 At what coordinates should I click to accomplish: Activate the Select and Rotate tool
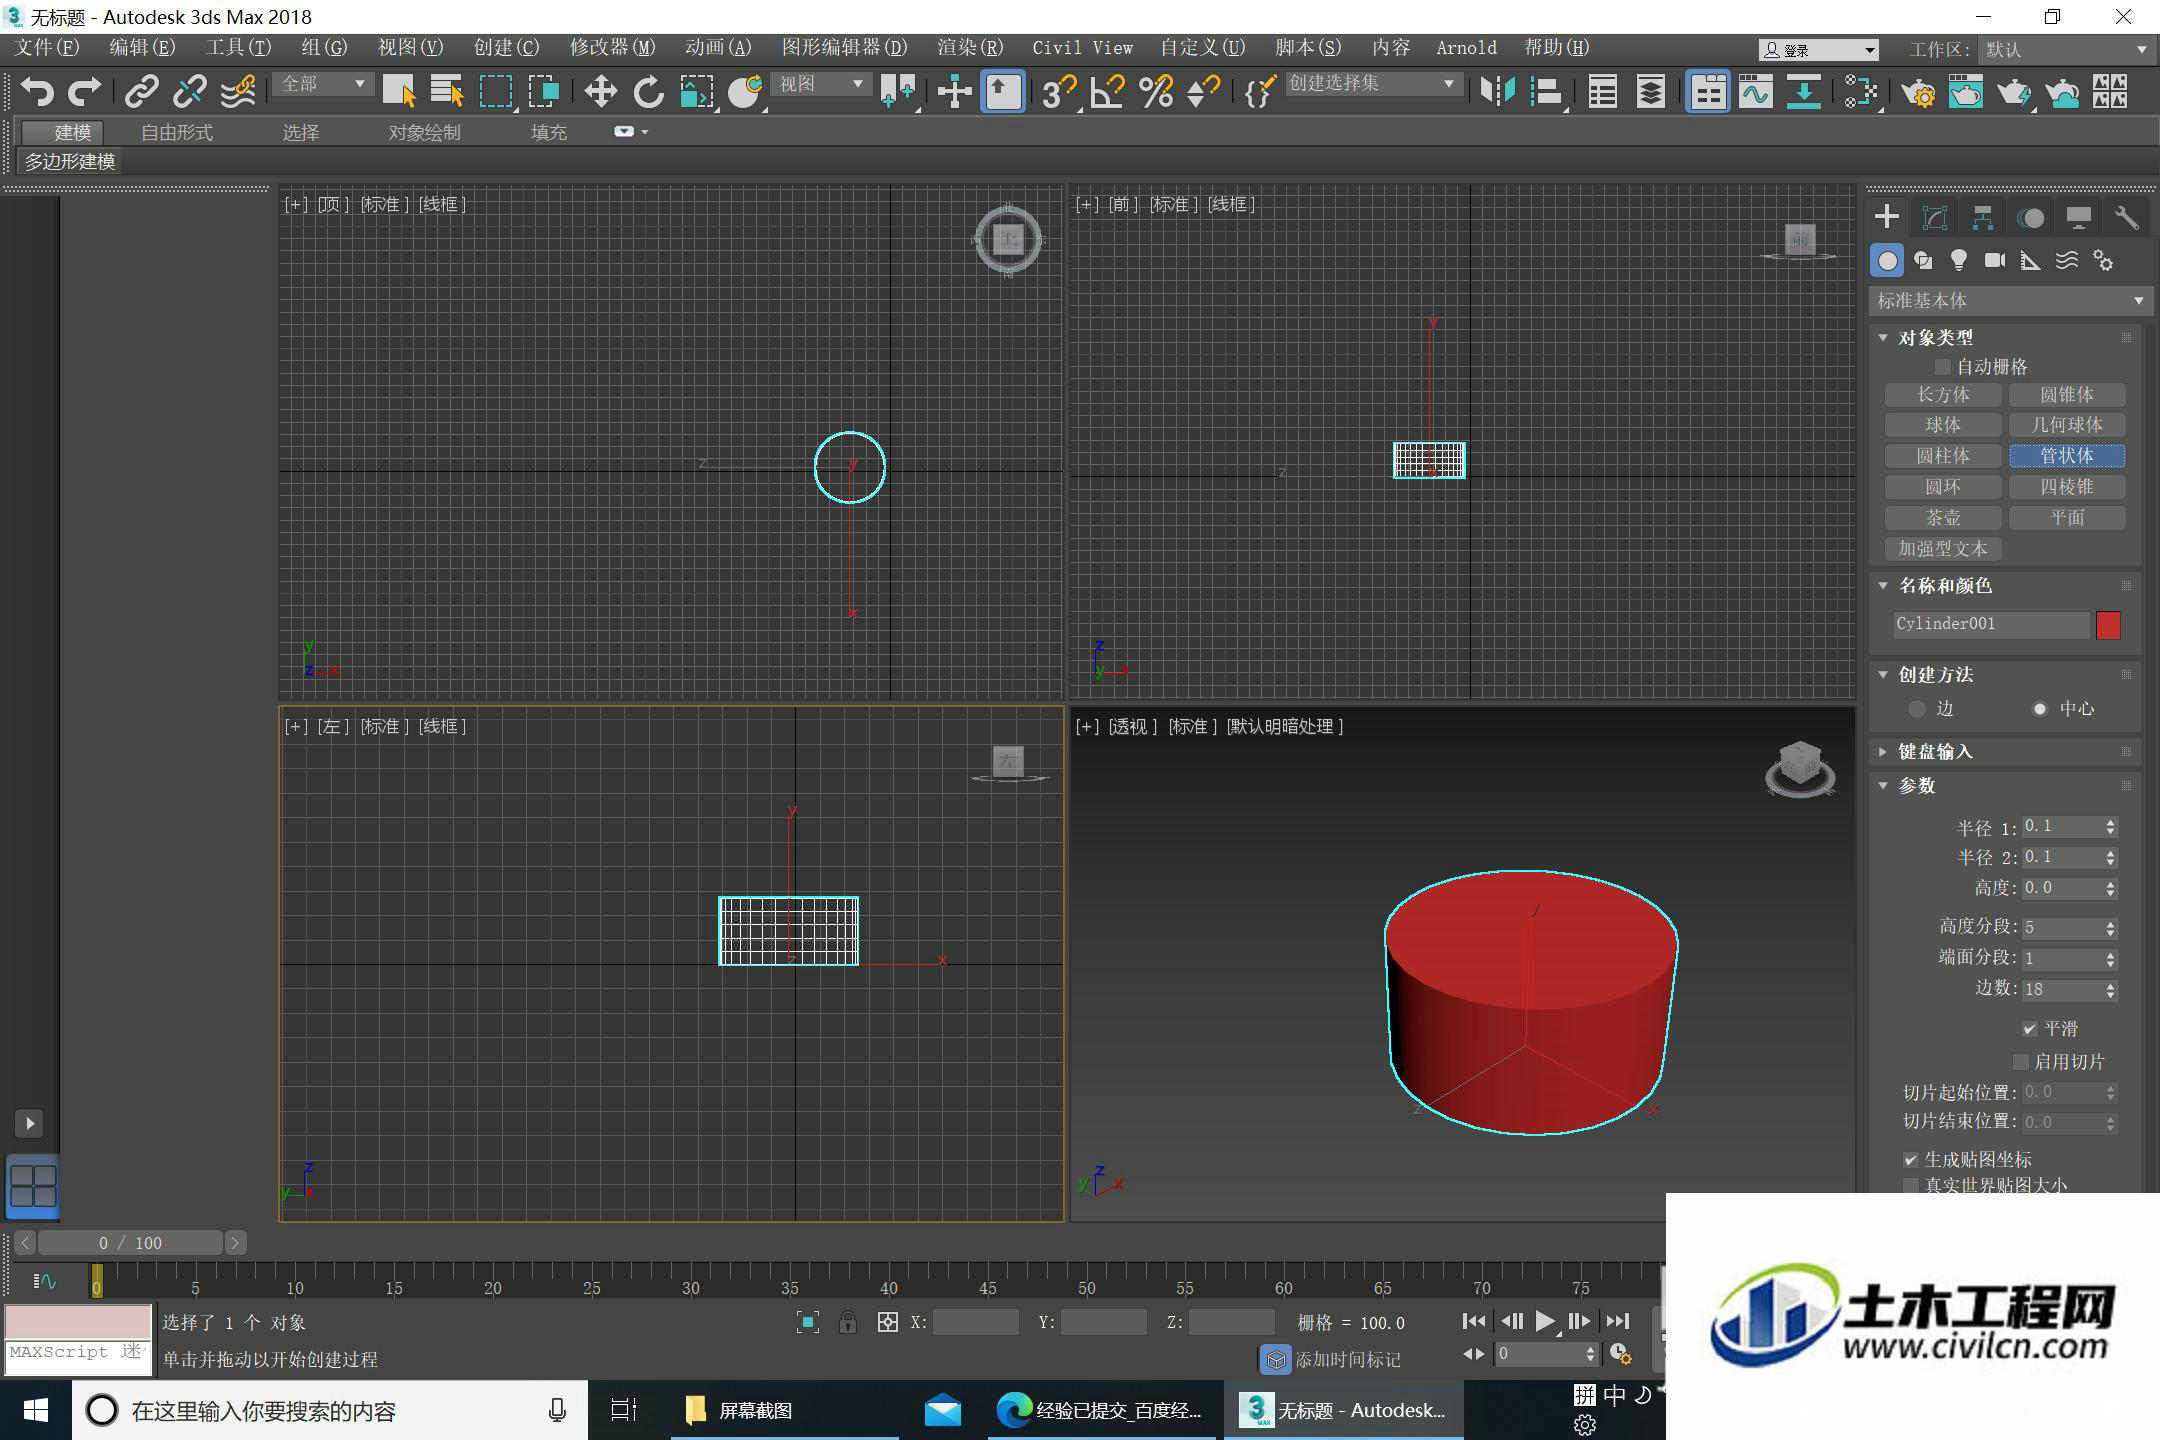click(649, 92)
